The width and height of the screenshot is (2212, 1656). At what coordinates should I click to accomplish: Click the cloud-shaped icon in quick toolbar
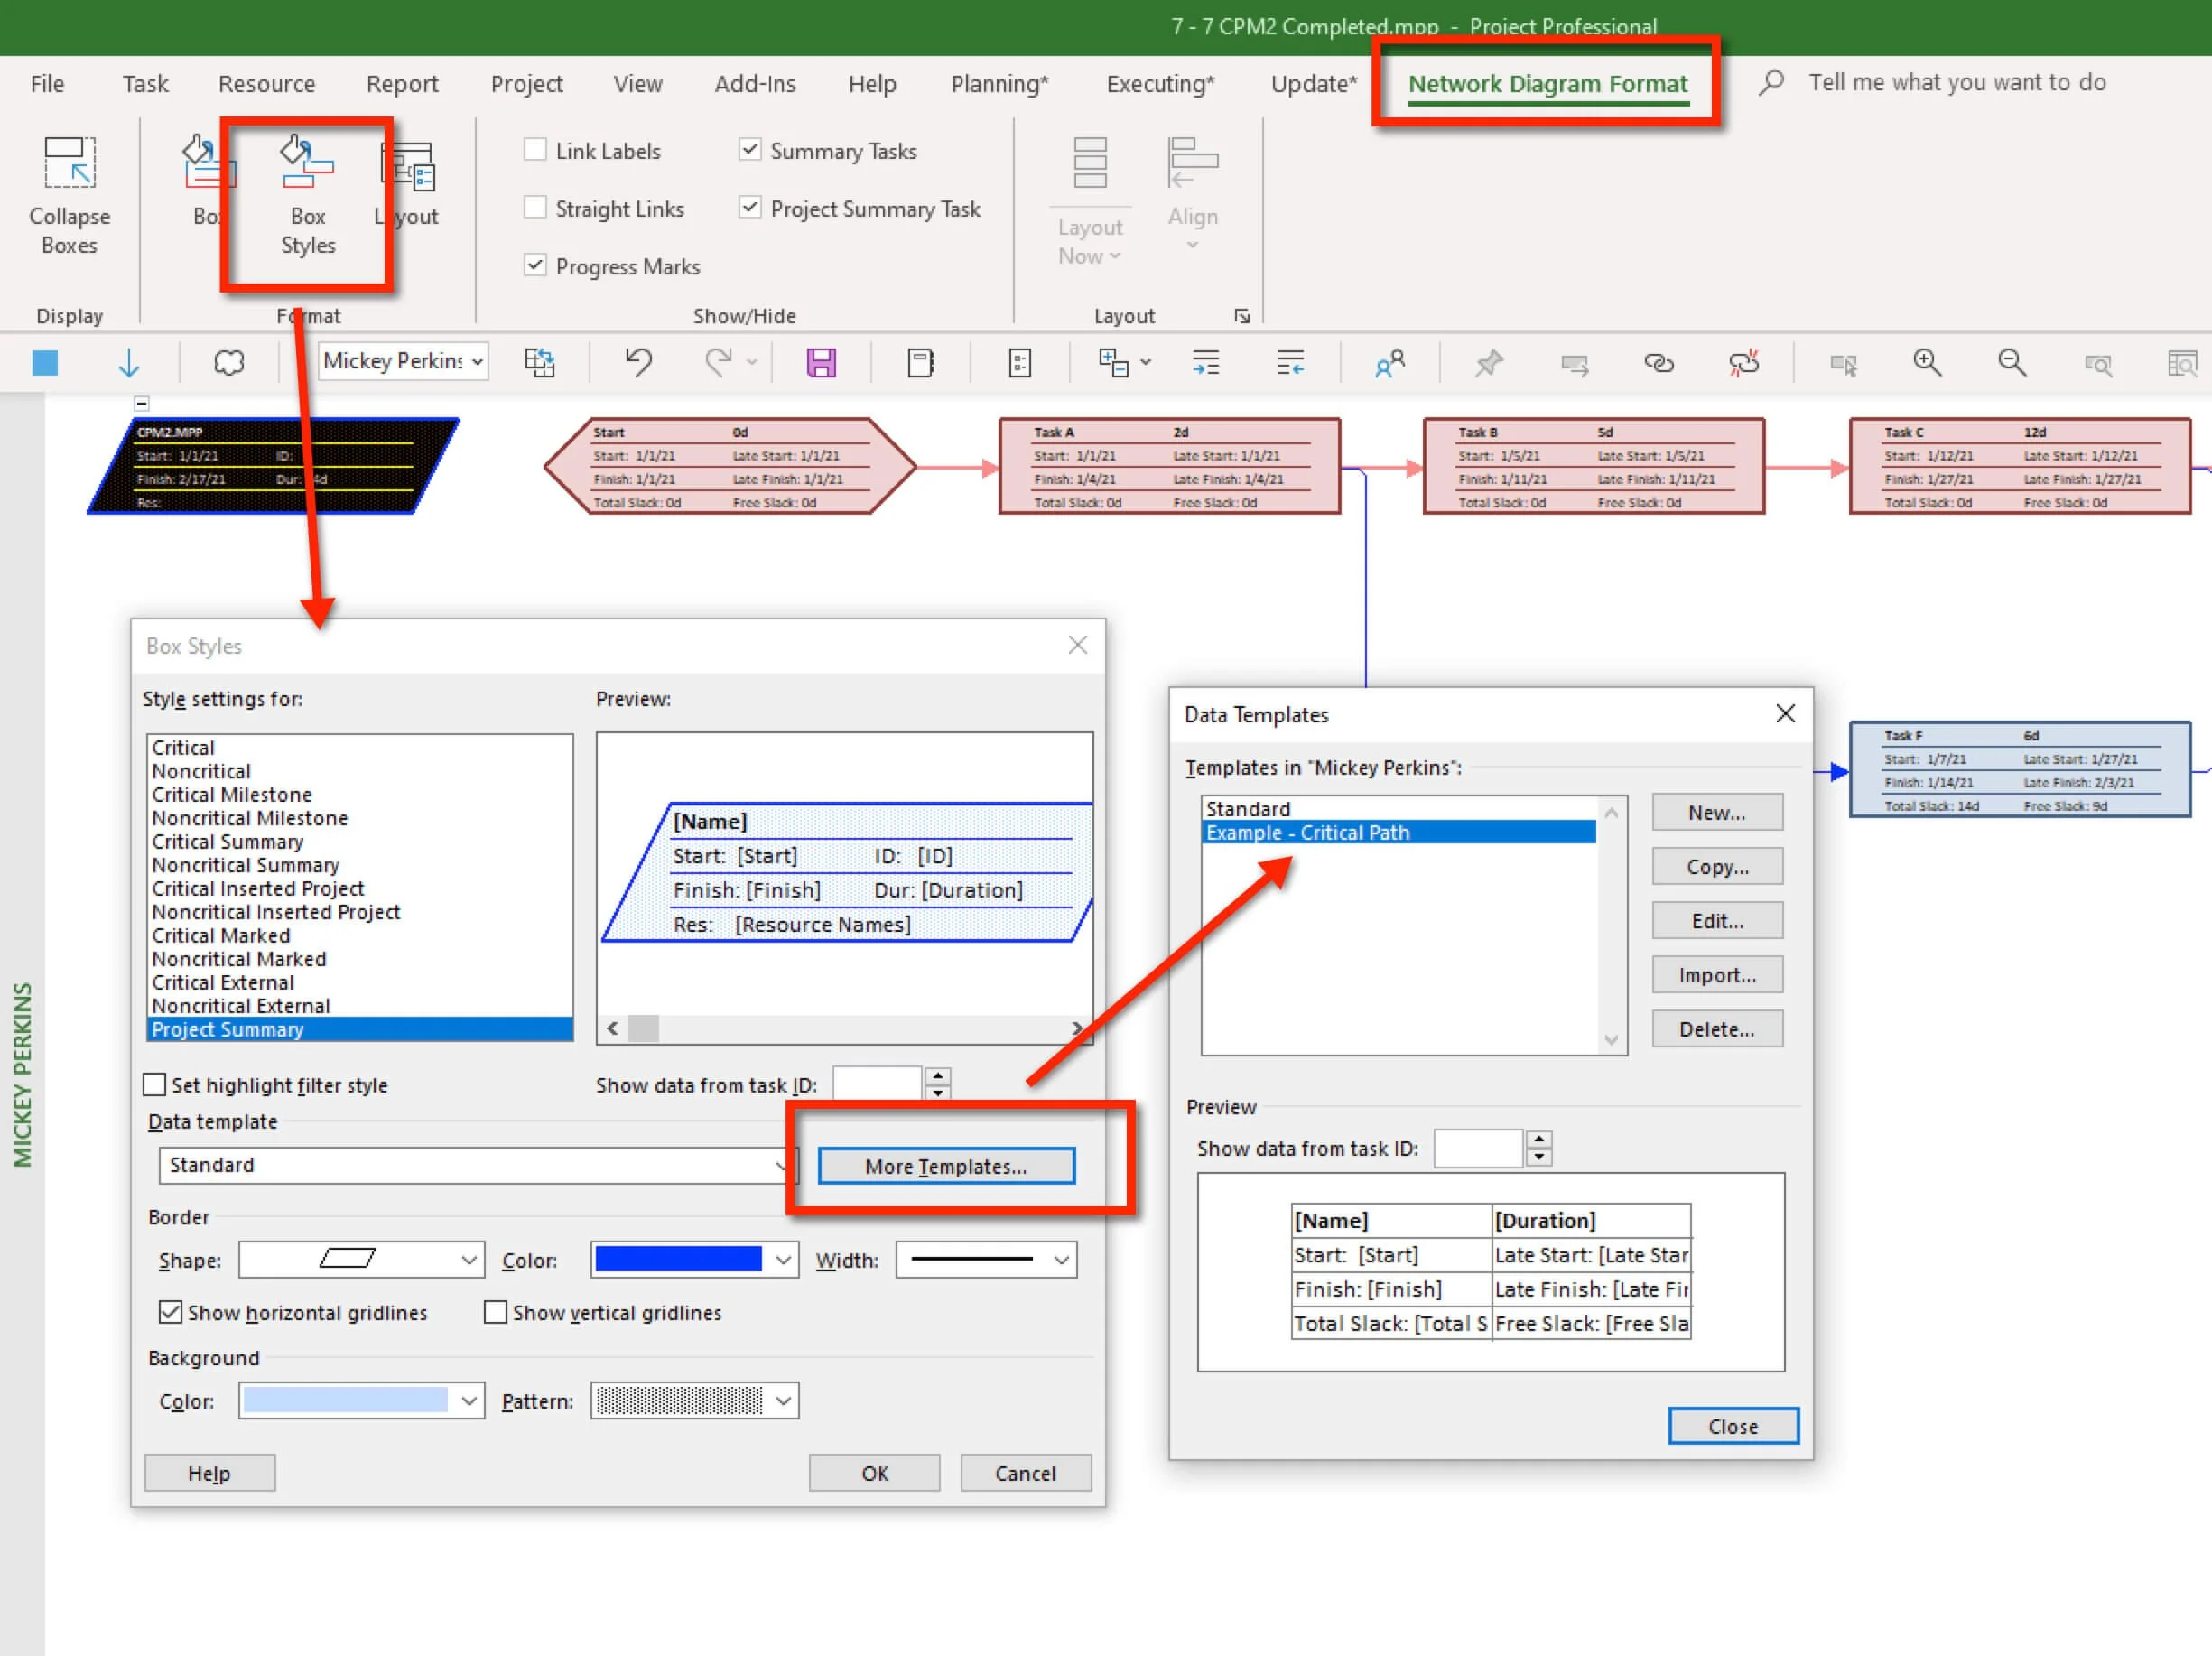click(x=229, y=362)
